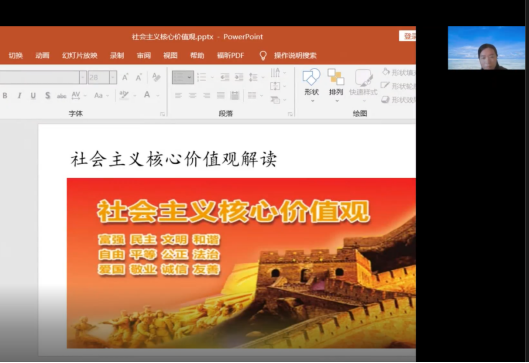Toggle Italic formatting button

click(19, 95)
